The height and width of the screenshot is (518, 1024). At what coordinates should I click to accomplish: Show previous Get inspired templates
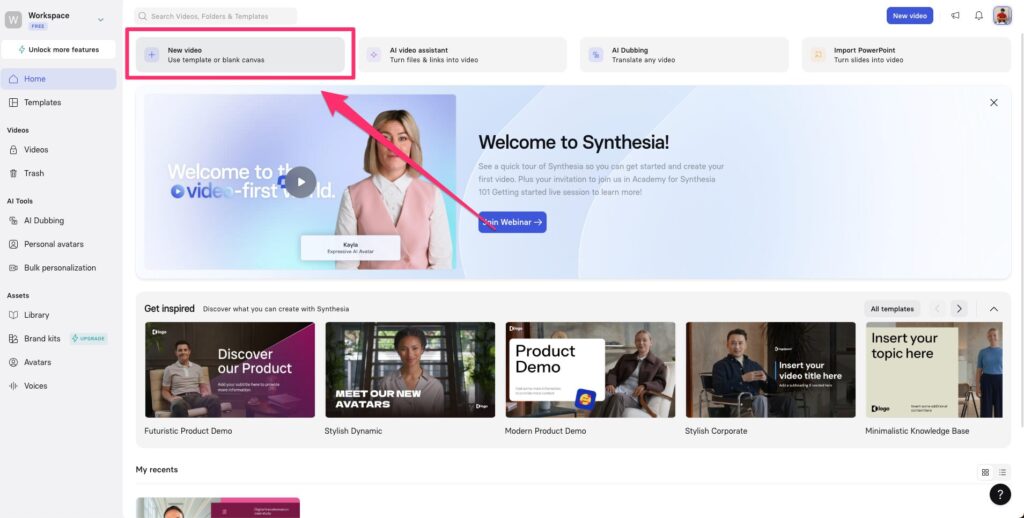[938, 309]
